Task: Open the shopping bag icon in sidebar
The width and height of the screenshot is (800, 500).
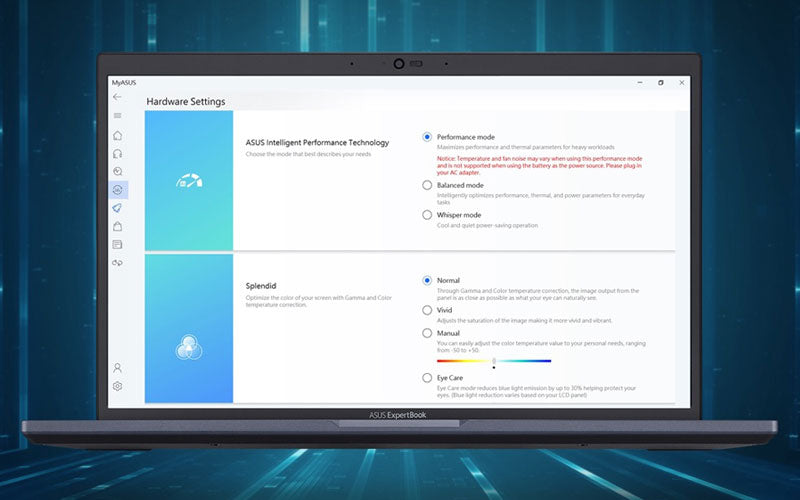Action: click(x=117, y=226)
